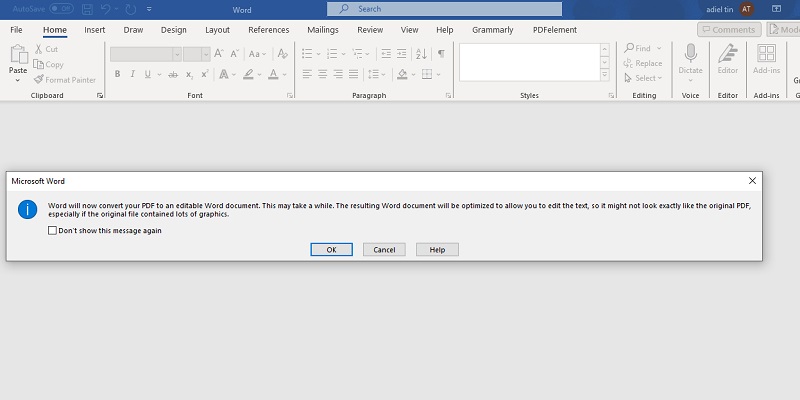
Task: Apply font color
Action: 273,74
